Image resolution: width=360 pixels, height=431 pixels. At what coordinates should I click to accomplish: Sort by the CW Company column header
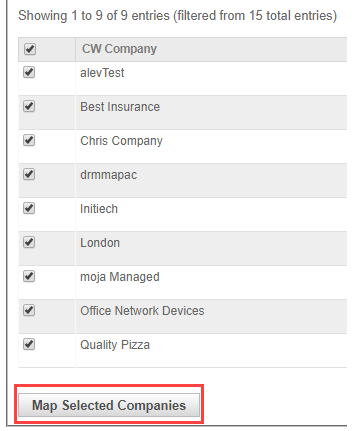(x=119, y=49)
